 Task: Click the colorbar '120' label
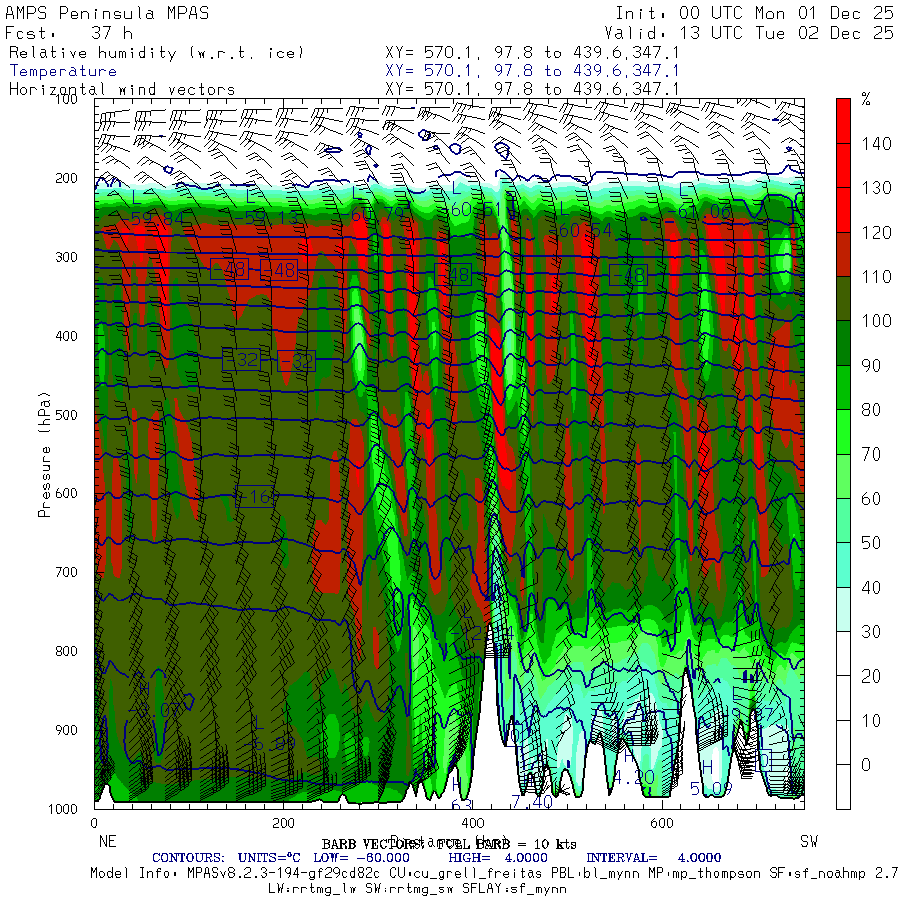[876, 232]
